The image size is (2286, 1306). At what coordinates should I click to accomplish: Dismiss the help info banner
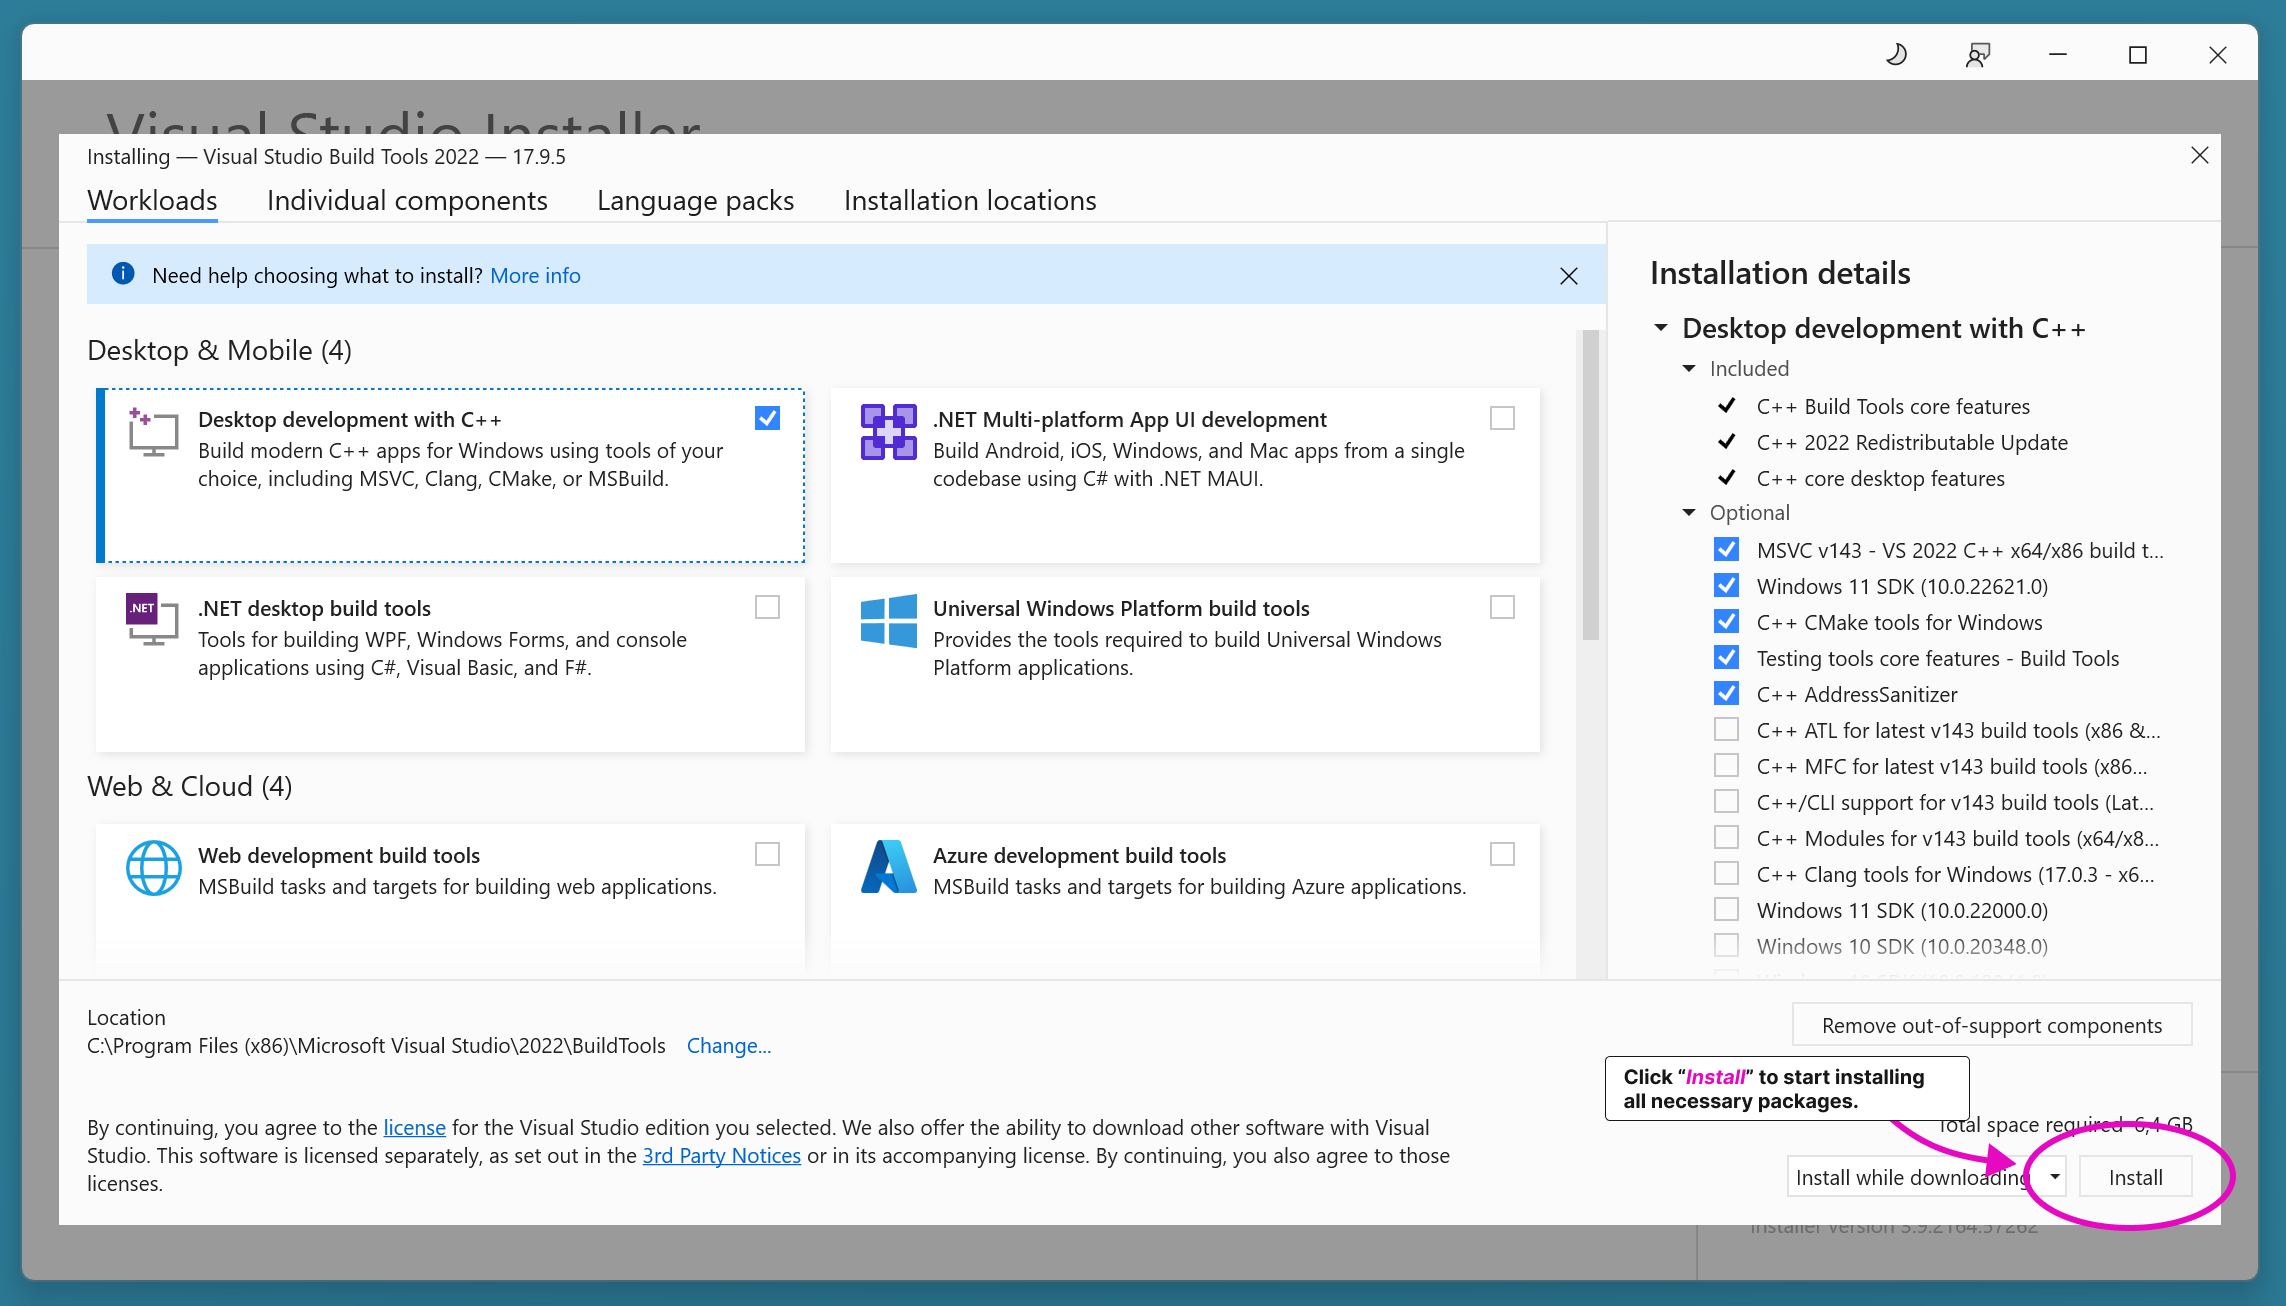coord(1568,276)
